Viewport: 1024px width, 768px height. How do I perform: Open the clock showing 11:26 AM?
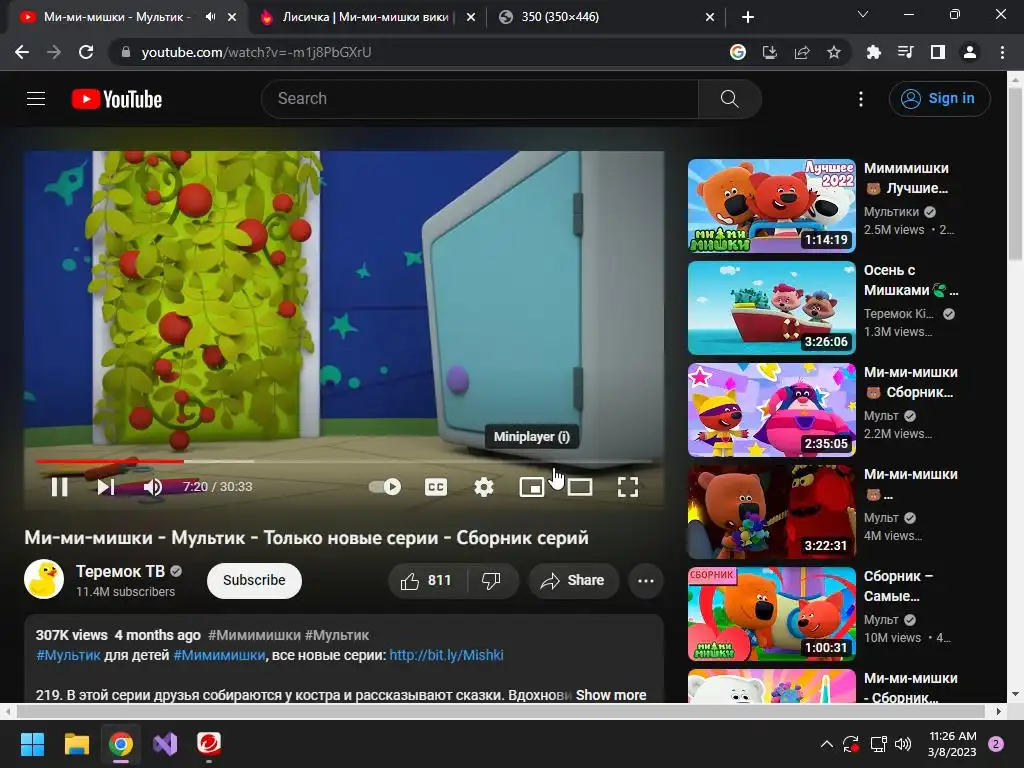952,744
